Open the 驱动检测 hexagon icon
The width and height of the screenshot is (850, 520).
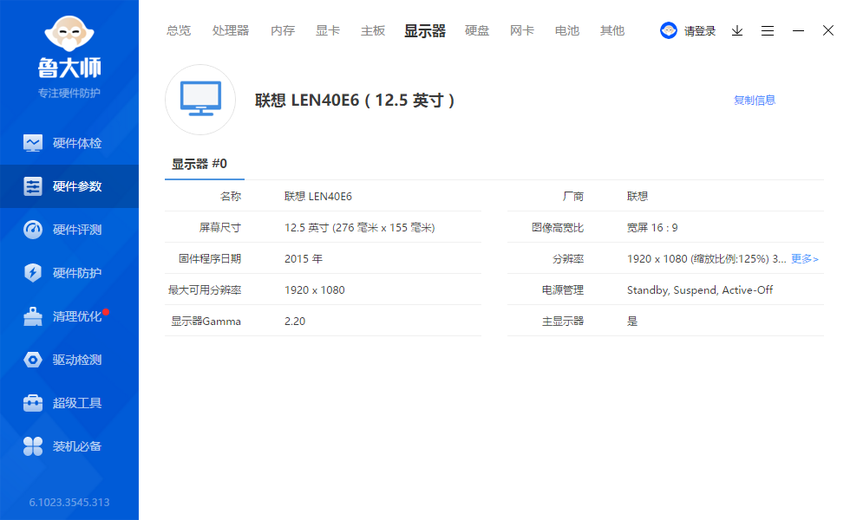(33, 359)
